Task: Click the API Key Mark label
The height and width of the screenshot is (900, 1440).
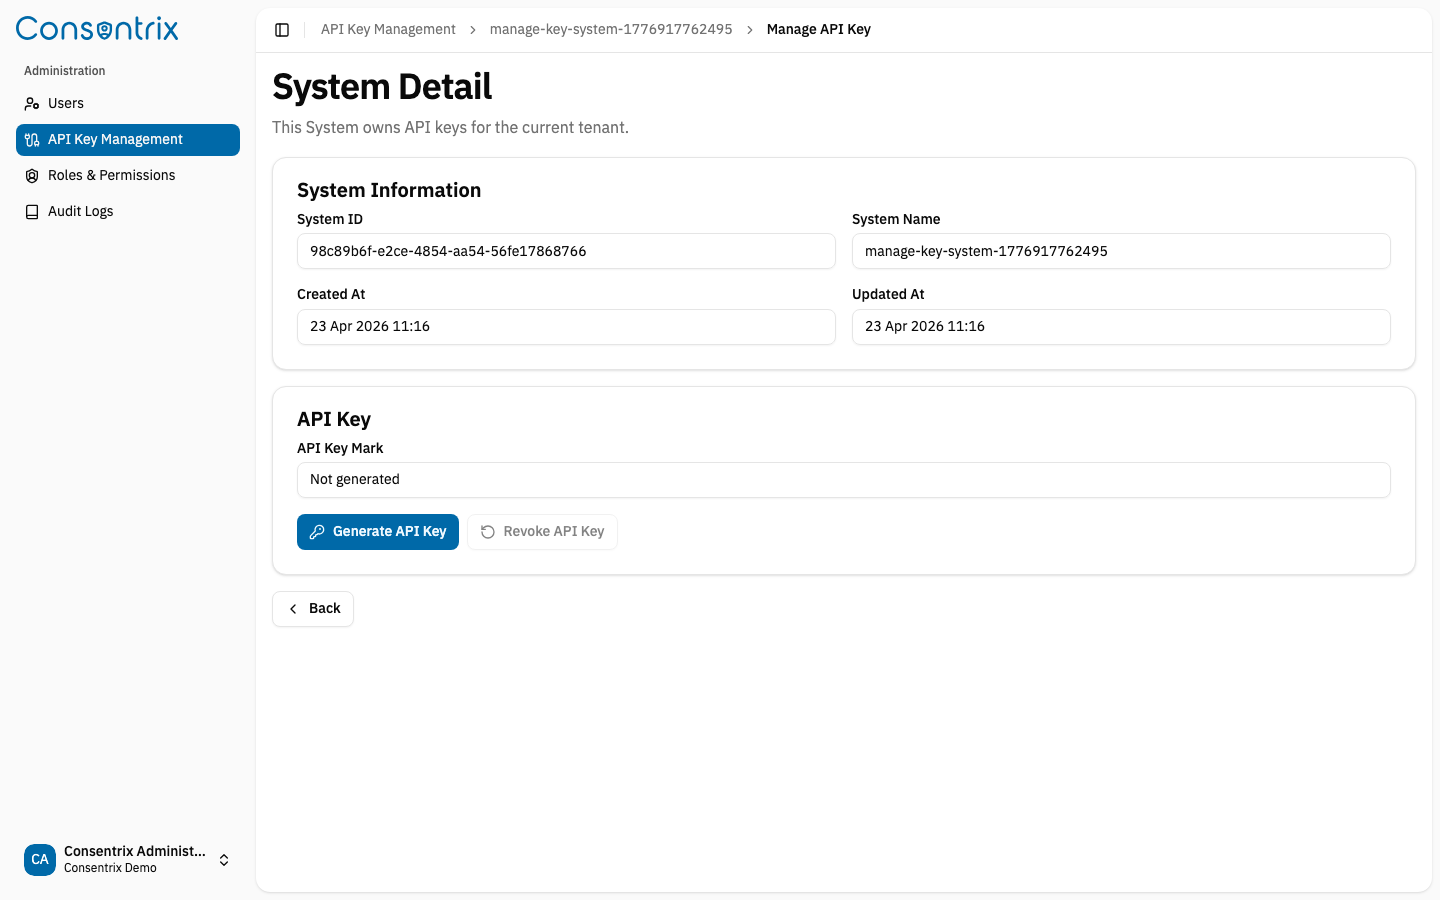Action: (x=340, y=448)
